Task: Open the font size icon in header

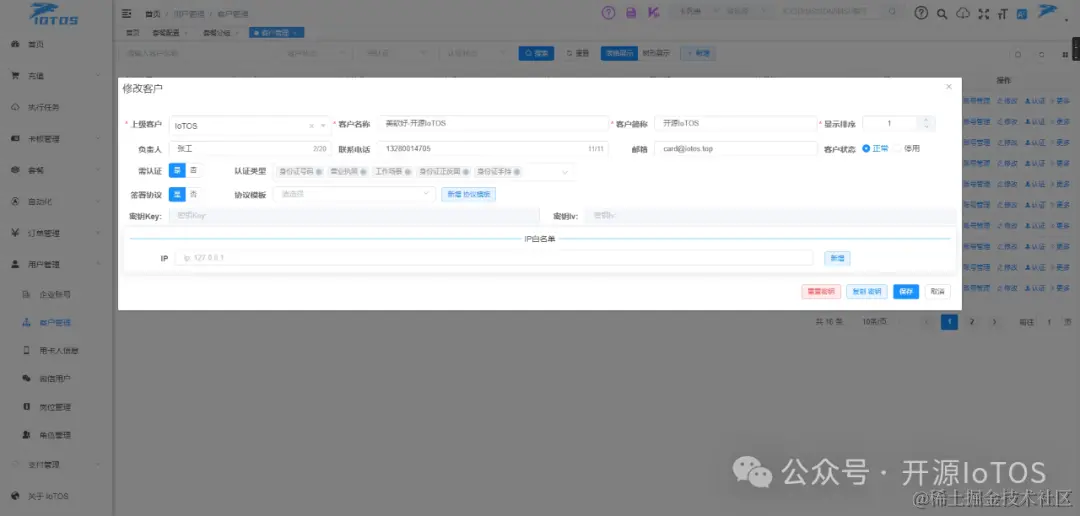Action: 1002,13
